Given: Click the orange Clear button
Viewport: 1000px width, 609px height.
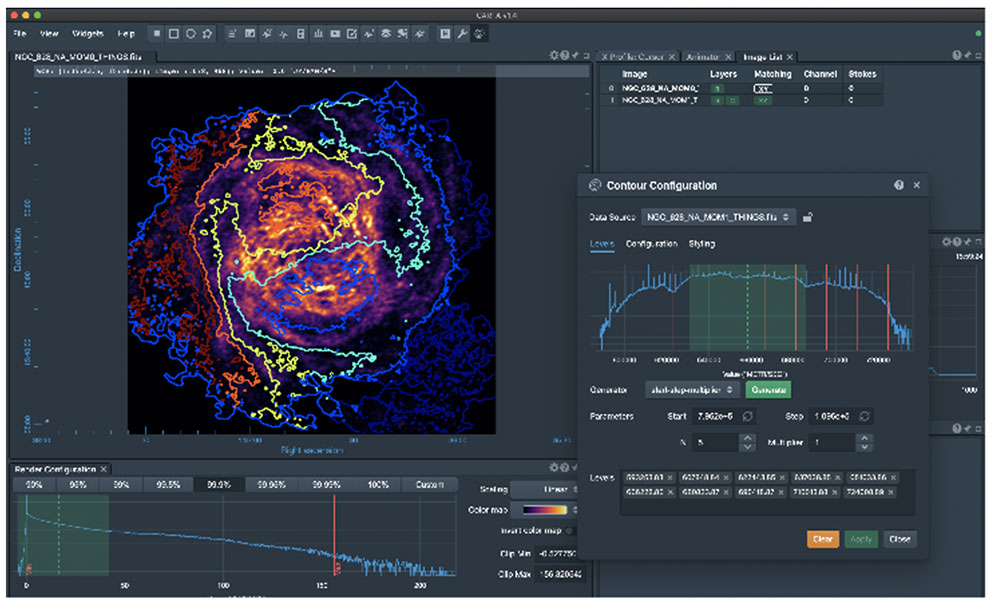Looking at the screenshot, I should [x=822, y=539].
